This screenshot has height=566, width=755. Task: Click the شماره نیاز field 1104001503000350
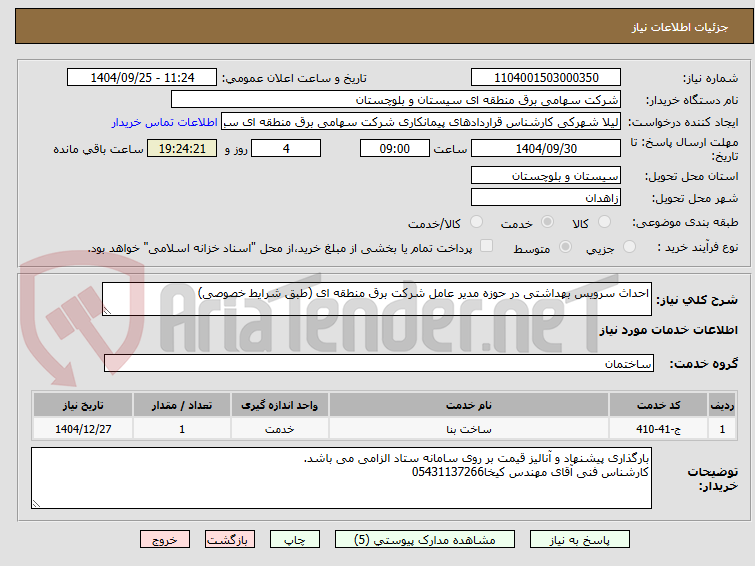[546, 78]
